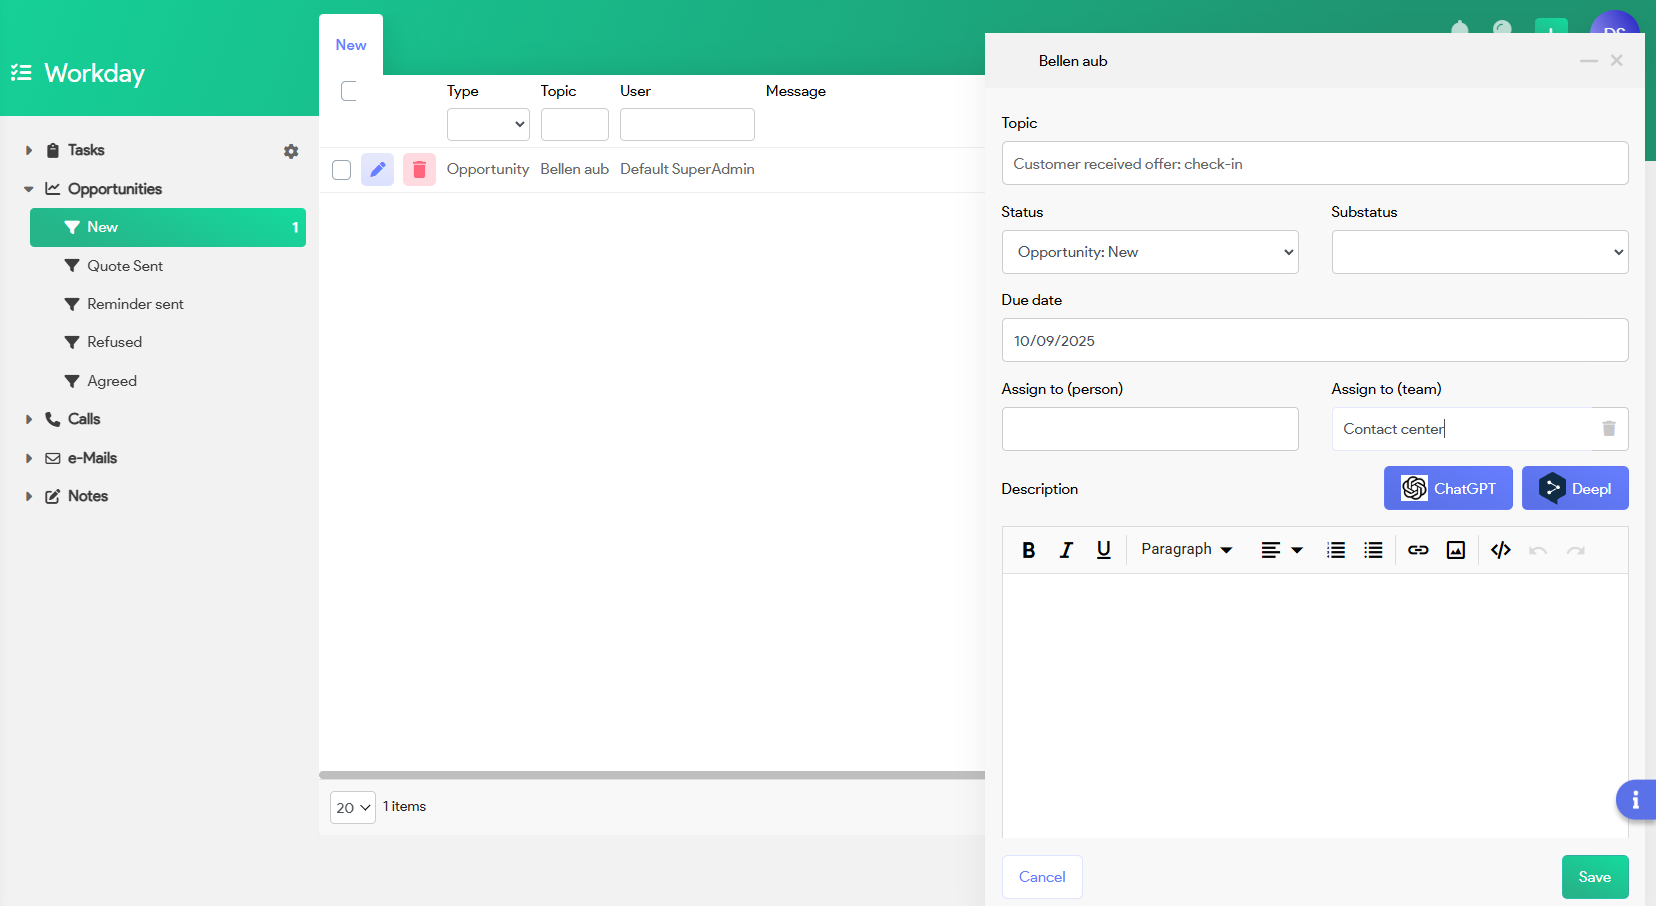Toggle the select-all checkbox in header

tap(349, 91)
